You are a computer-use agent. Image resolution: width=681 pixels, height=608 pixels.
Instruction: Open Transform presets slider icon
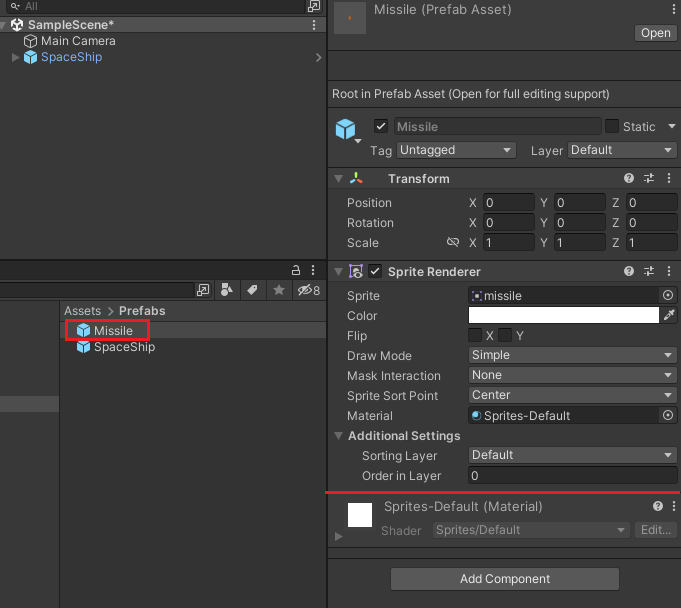click(x=649, y=178)
